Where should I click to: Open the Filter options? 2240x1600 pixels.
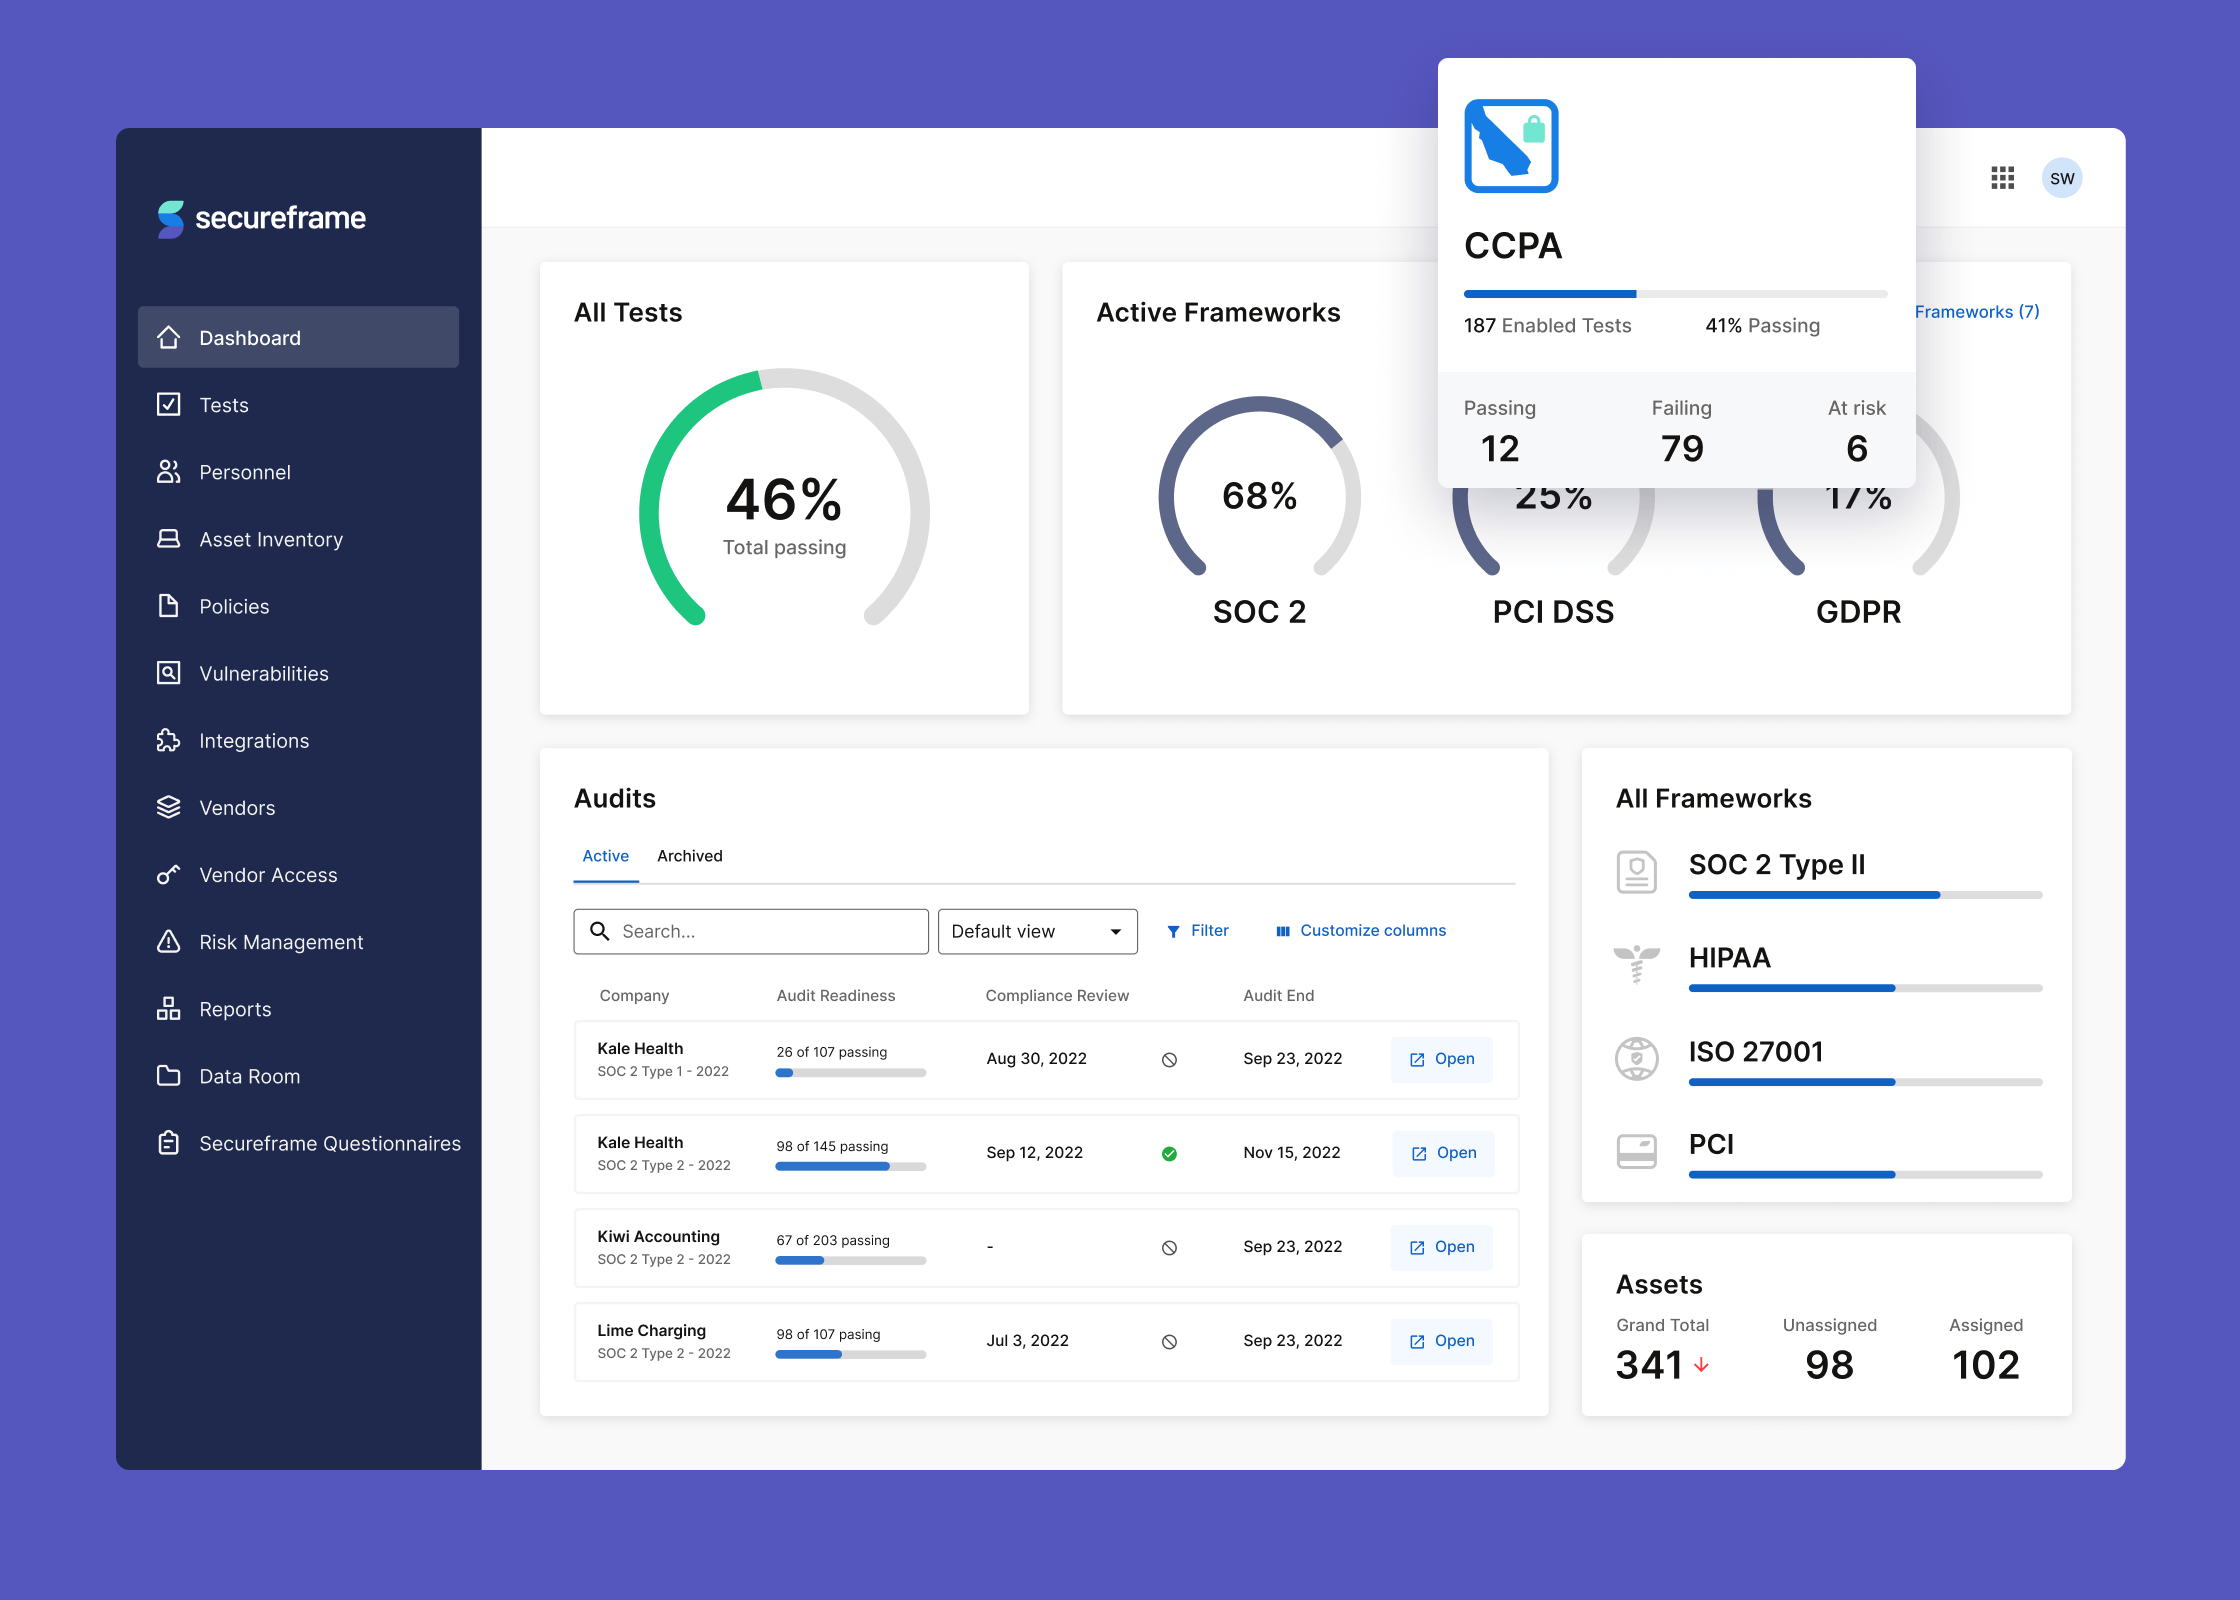click(x=1198, y=930)
